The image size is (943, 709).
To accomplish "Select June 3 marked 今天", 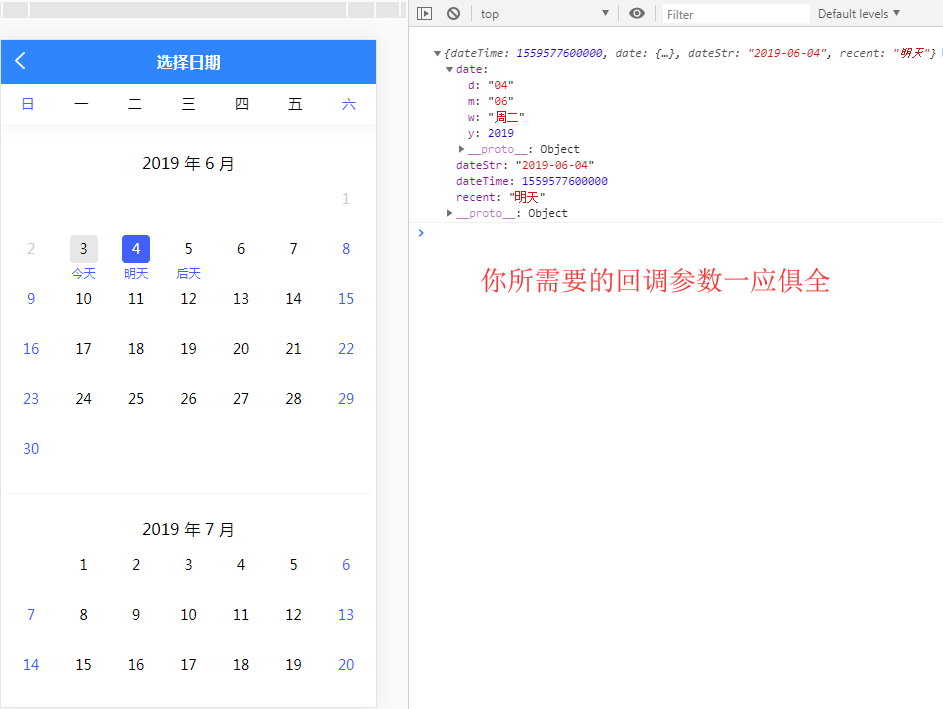I will pyautogui.click(x=84, y=249).
